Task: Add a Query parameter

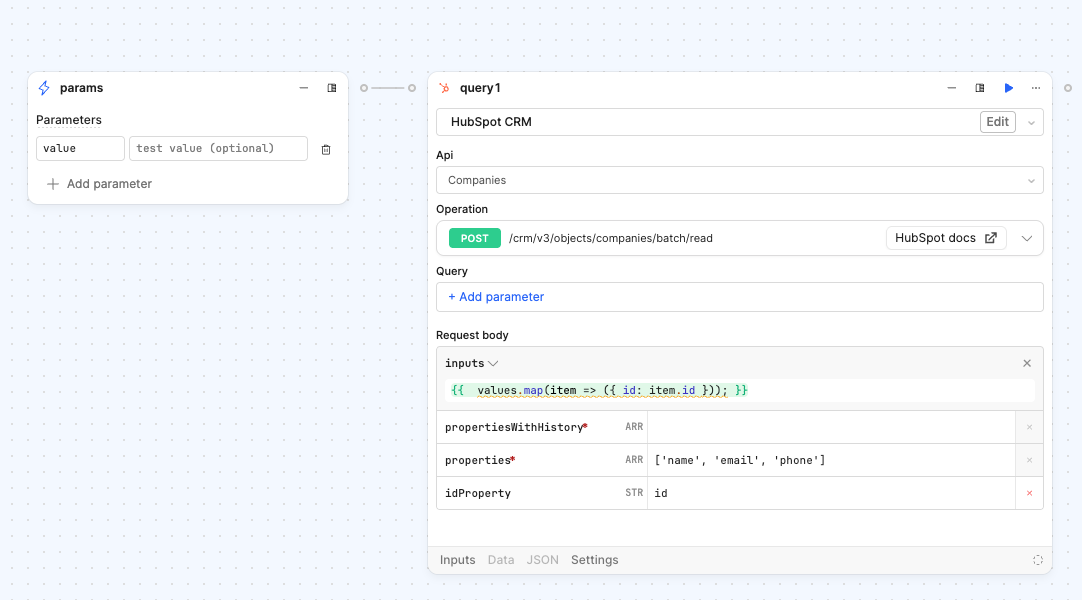Action: (x=496, y=297)
